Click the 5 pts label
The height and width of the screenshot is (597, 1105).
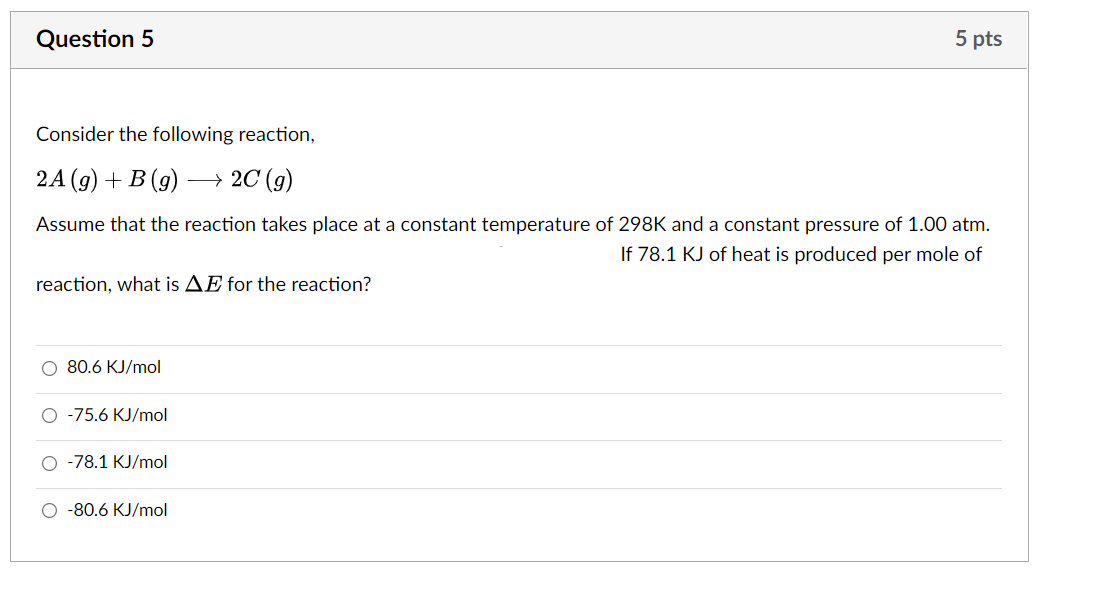(x=978, y=39)
